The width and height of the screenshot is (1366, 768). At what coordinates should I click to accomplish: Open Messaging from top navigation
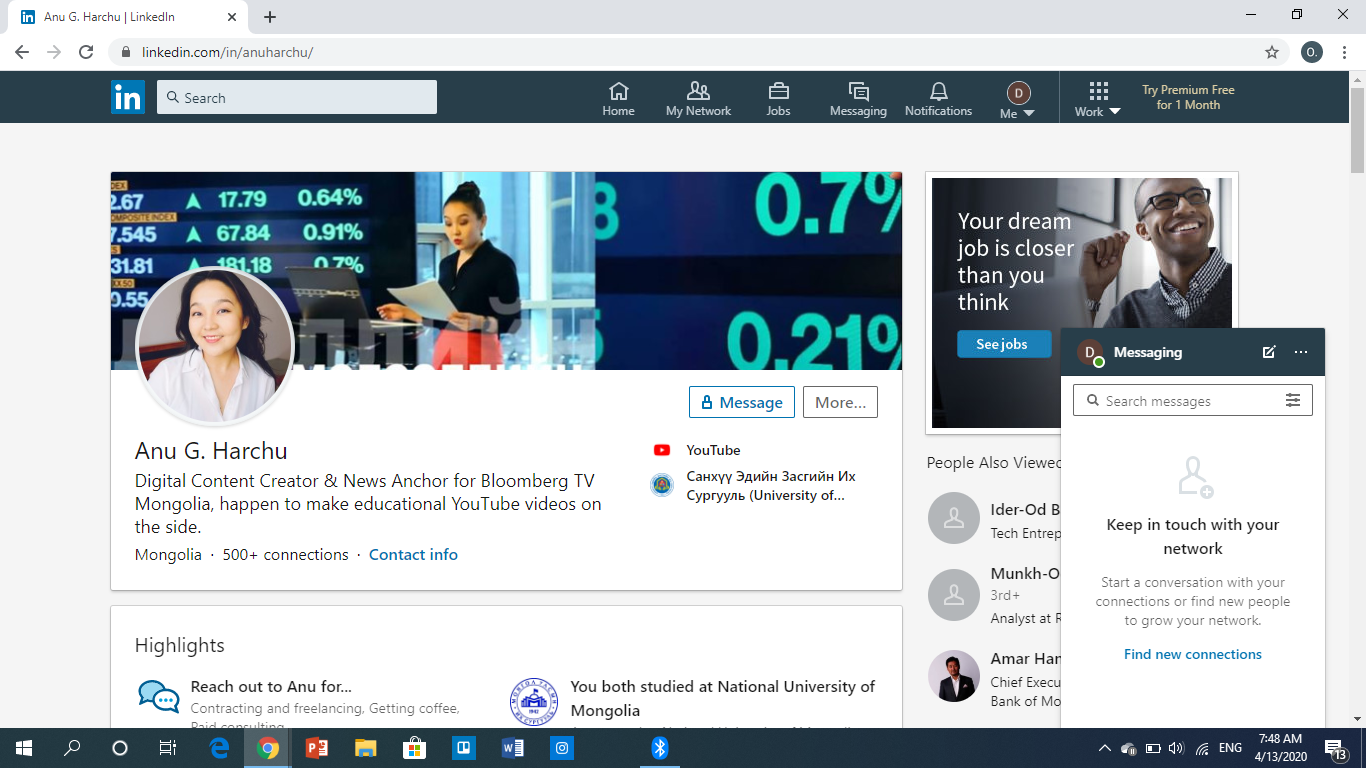pos(858,99)
